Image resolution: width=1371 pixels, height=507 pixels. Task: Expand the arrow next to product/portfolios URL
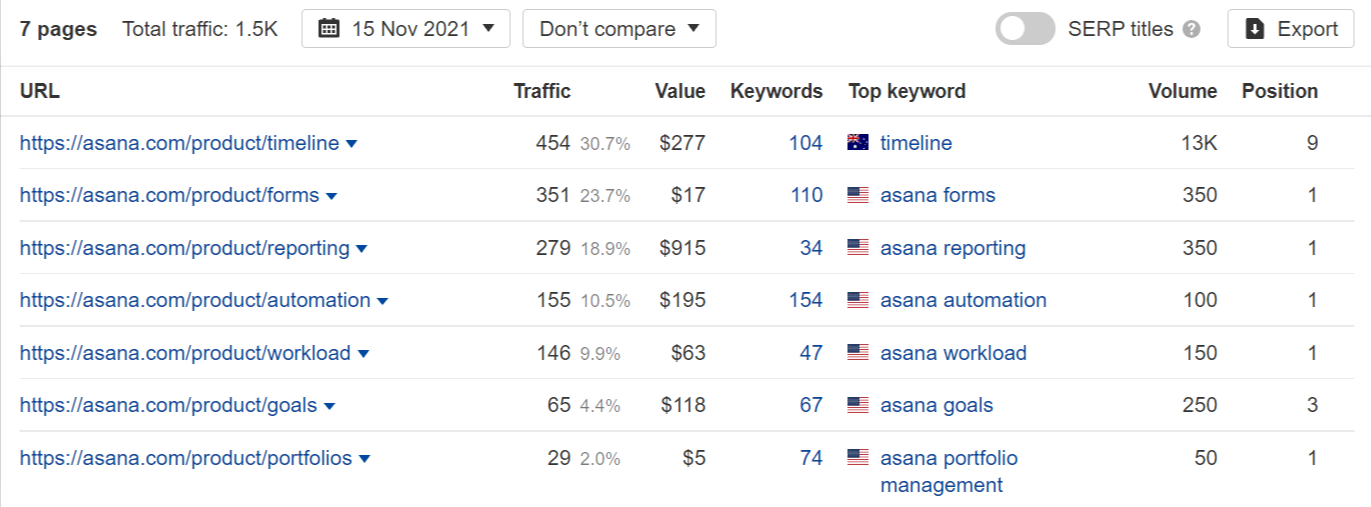[365, 459]
